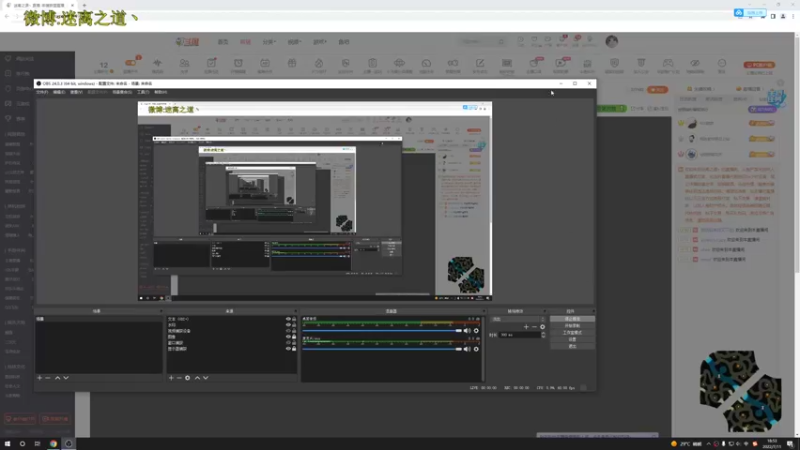Pop out the Audio Mixer dock header icon
This screenshot has height=450, width=800.
tap(483, 311)
